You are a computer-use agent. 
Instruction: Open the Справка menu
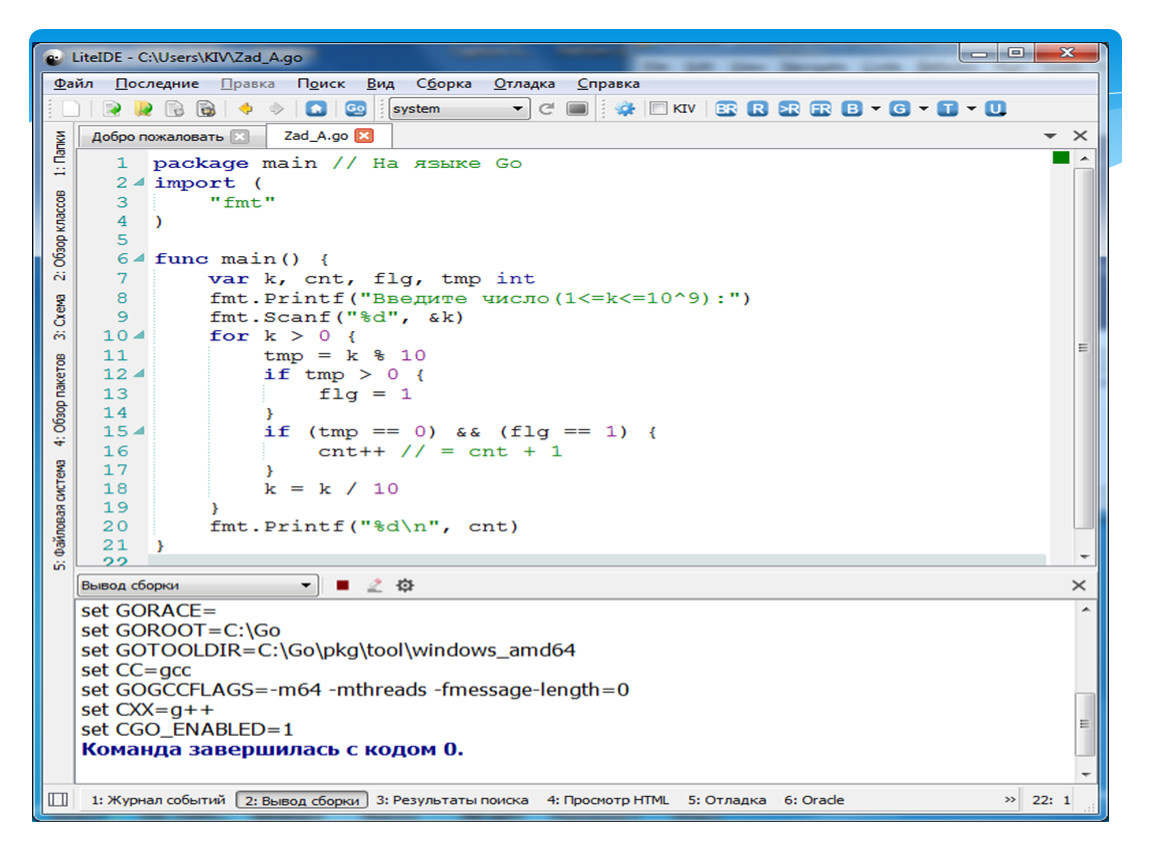608,84
